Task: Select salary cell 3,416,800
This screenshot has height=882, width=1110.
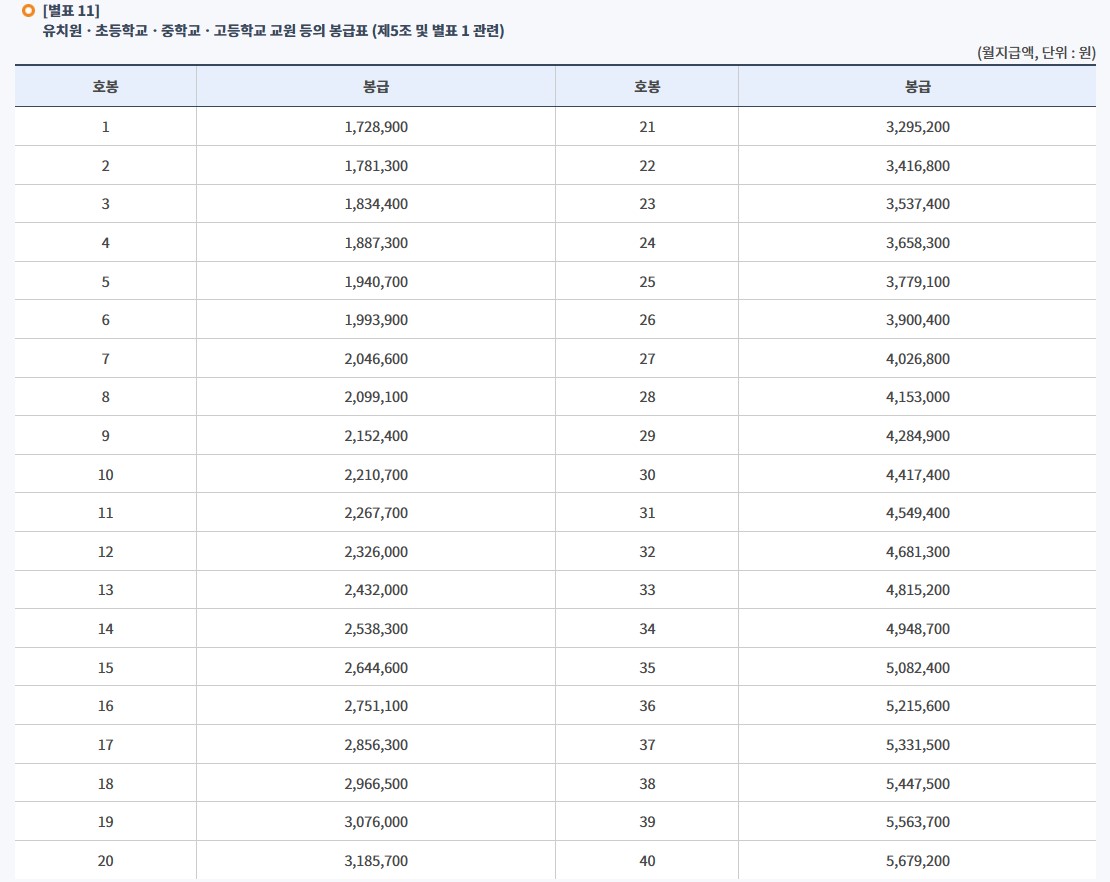Action: 917,166
